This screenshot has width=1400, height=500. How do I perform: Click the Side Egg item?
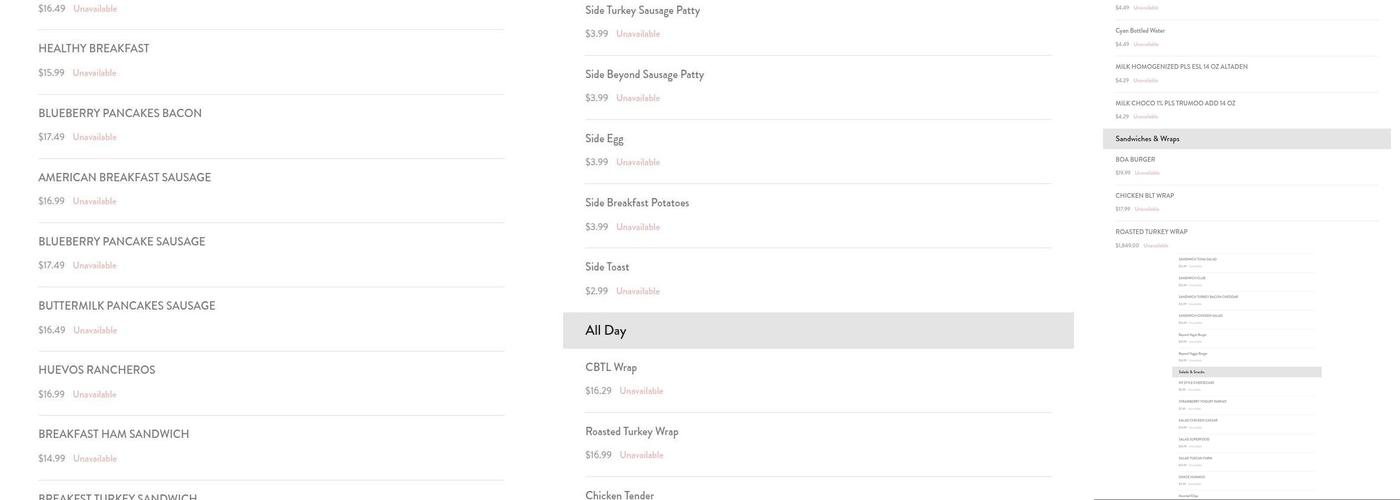pyautogui.click(x=605, y=139)
